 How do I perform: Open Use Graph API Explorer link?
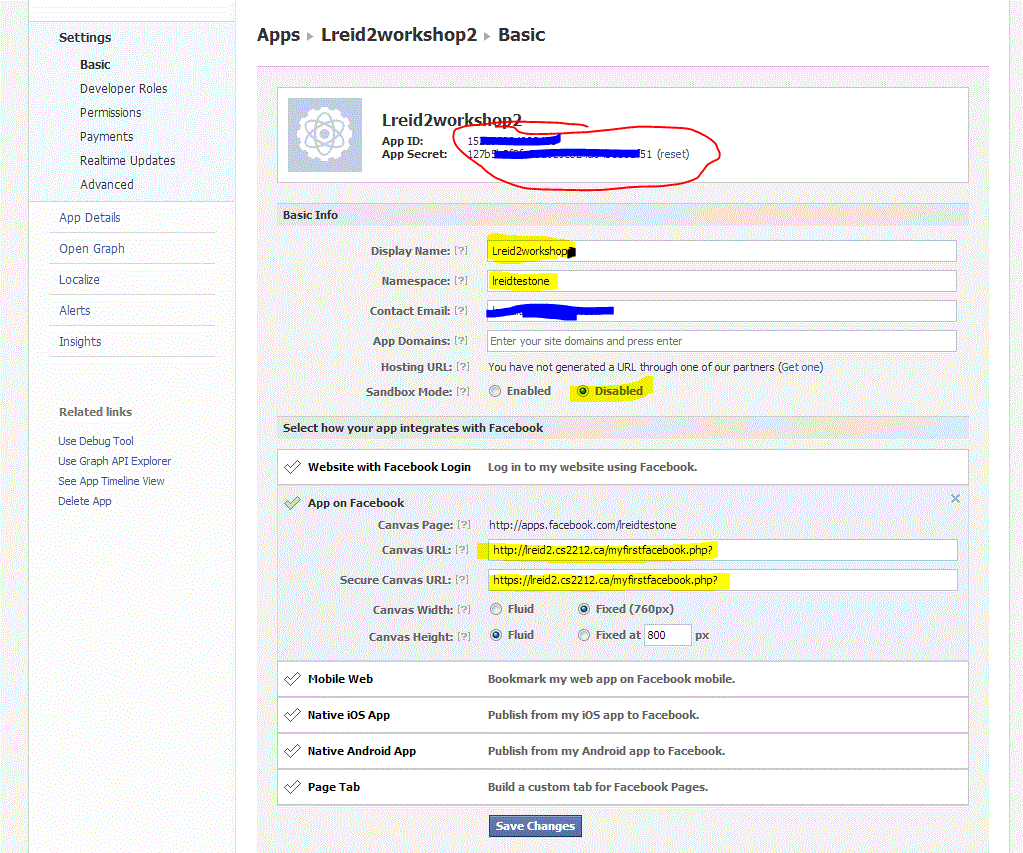coord(114,461)
